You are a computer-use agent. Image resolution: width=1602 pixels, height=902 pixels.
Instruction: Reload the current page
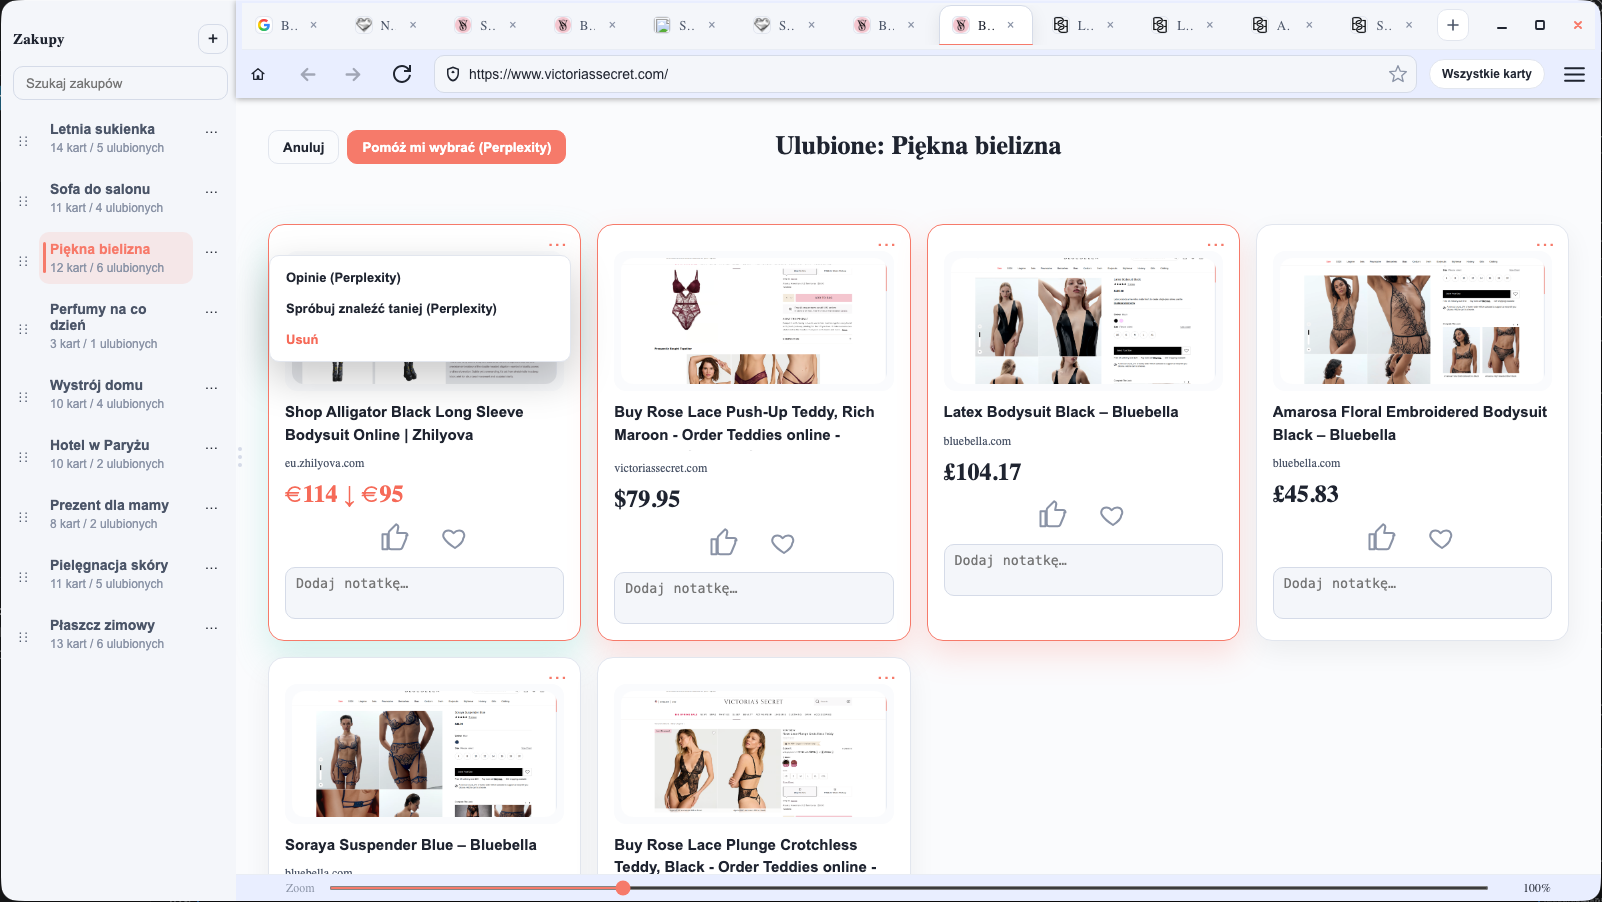click(402, 74)
